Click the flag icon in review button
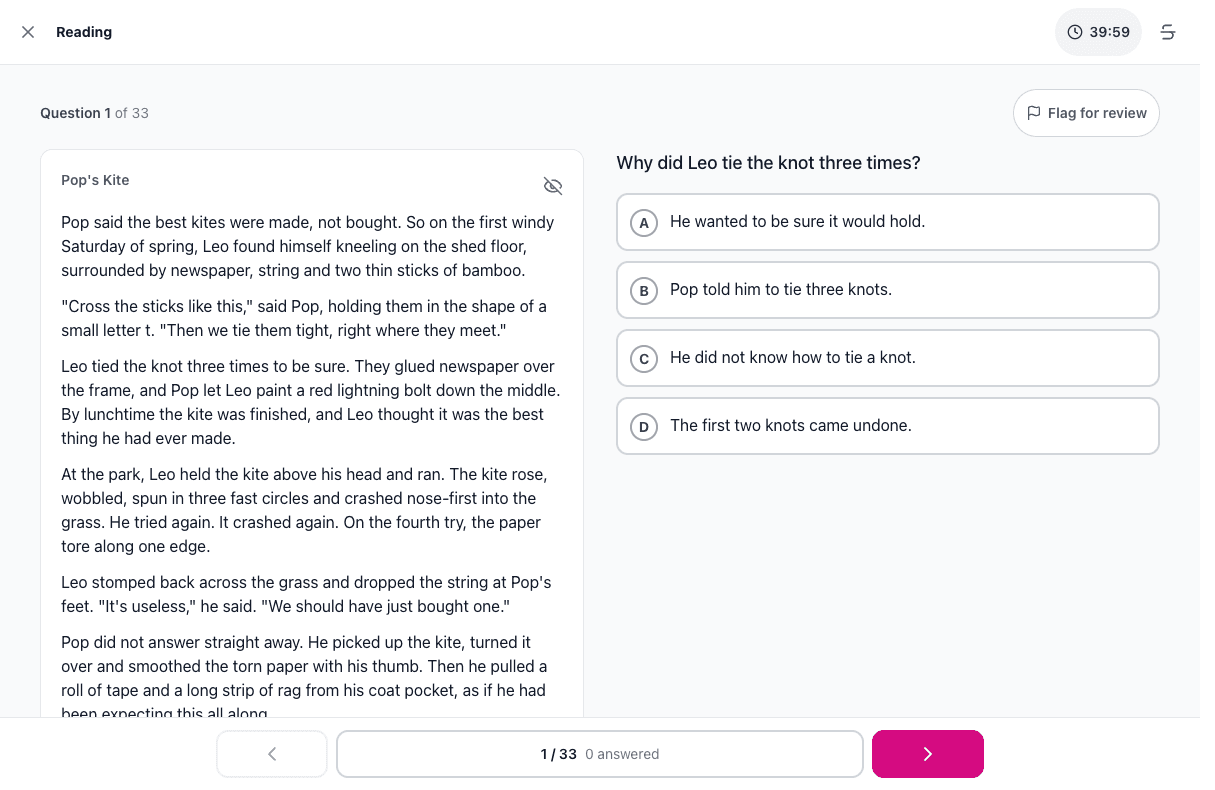This screenshot has width=1215, height=790. coord(1034,113)
